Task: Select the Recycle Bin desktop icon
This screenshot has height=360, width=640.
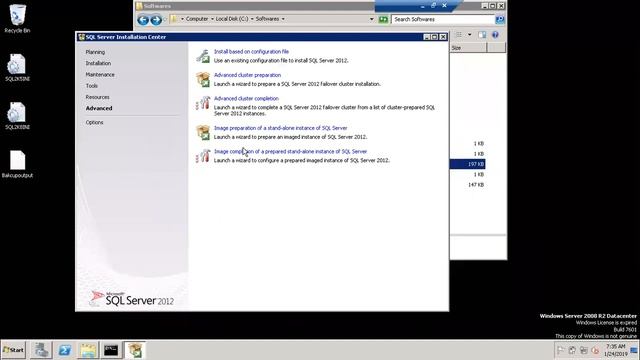Action: pyautogui.click(x=17, y=18)
